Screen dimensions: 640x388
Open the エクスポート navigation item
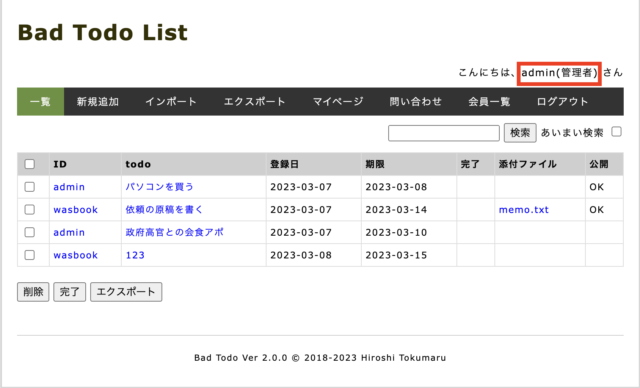click(x=254, y=102)
